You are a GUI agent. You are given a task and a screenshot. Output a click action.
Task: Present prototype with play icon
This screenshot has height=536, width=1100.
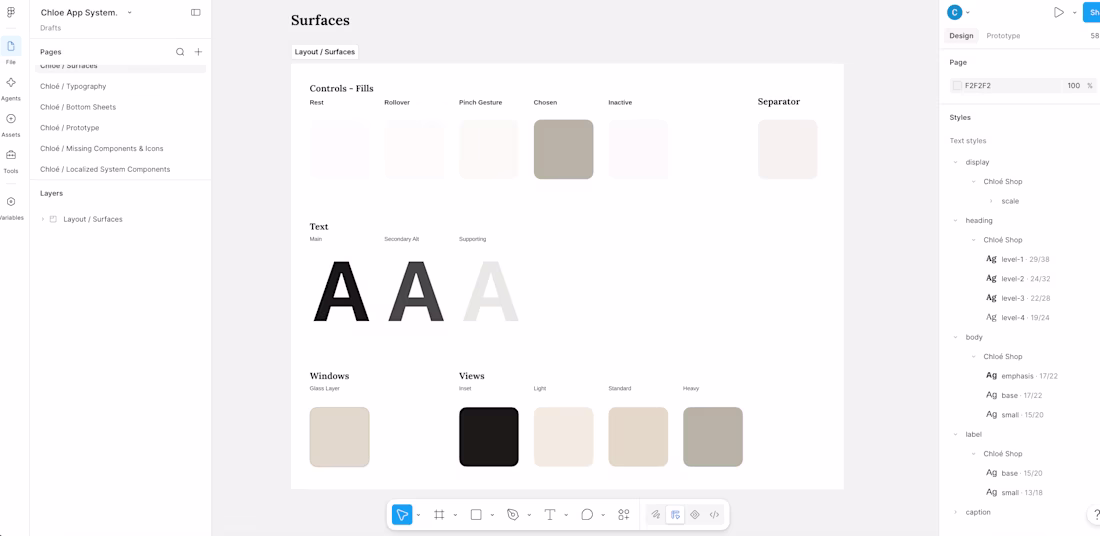(x=1059, y=13)
